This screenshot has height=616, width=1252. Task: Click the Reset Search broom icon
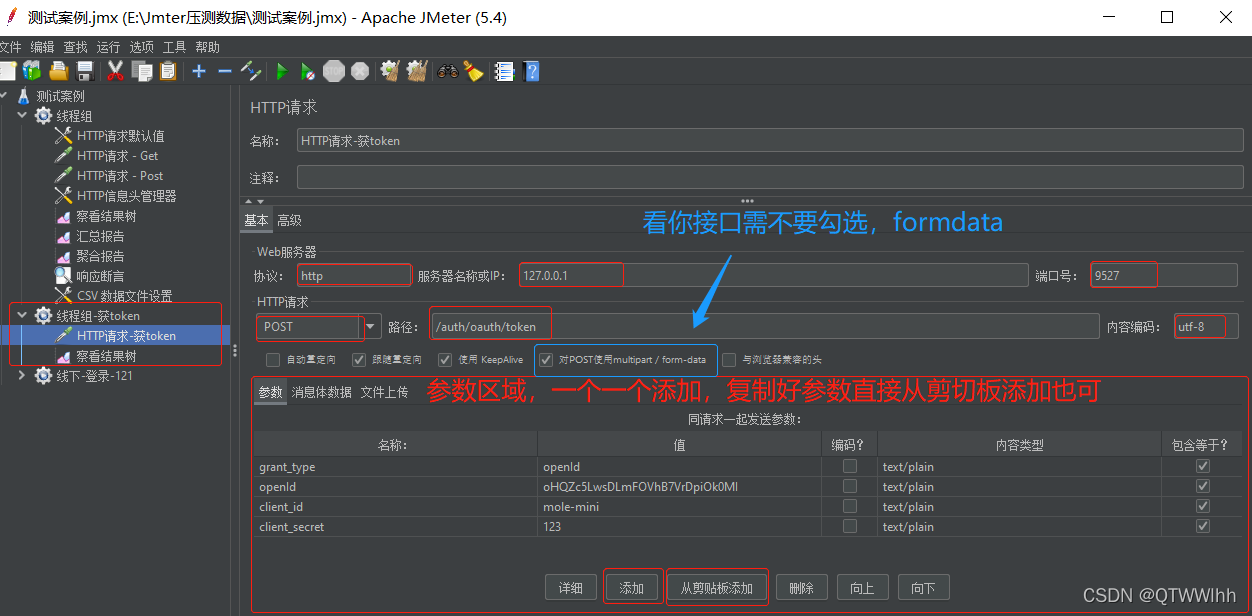pos(473,71)
